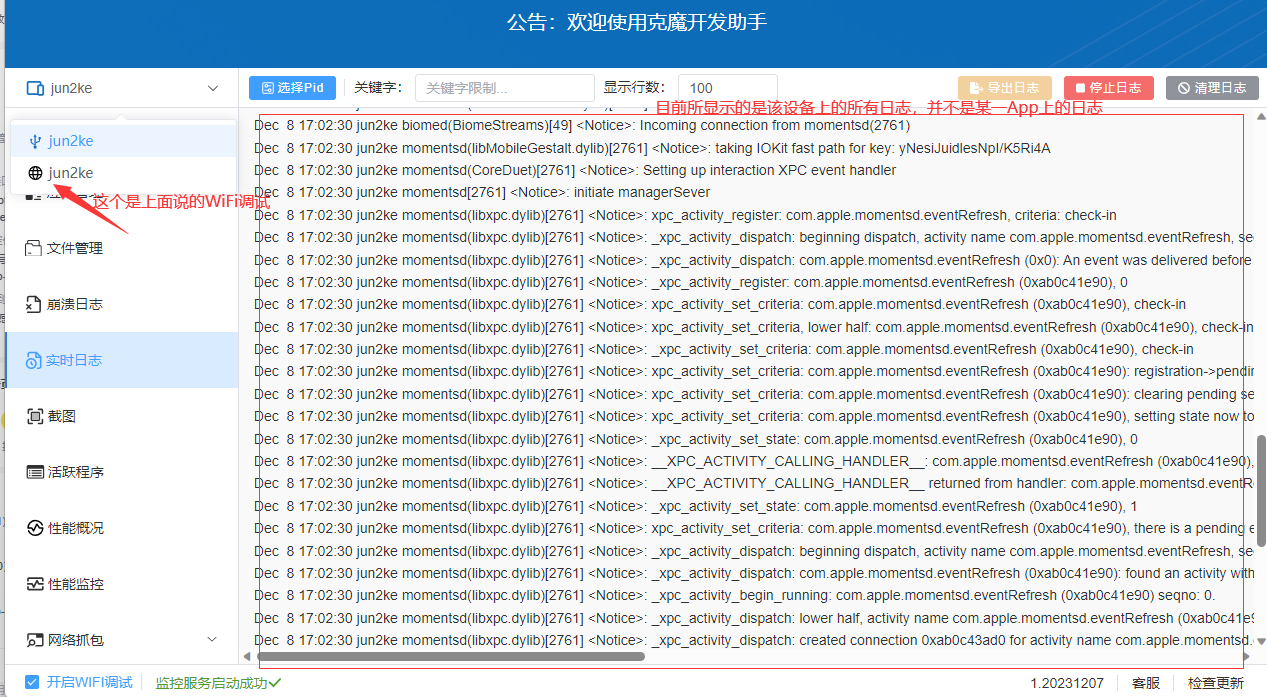Click 检查更新 to check for updates
The height and width of the screenshot is (697, 1267).
[x=1216, y=683]
